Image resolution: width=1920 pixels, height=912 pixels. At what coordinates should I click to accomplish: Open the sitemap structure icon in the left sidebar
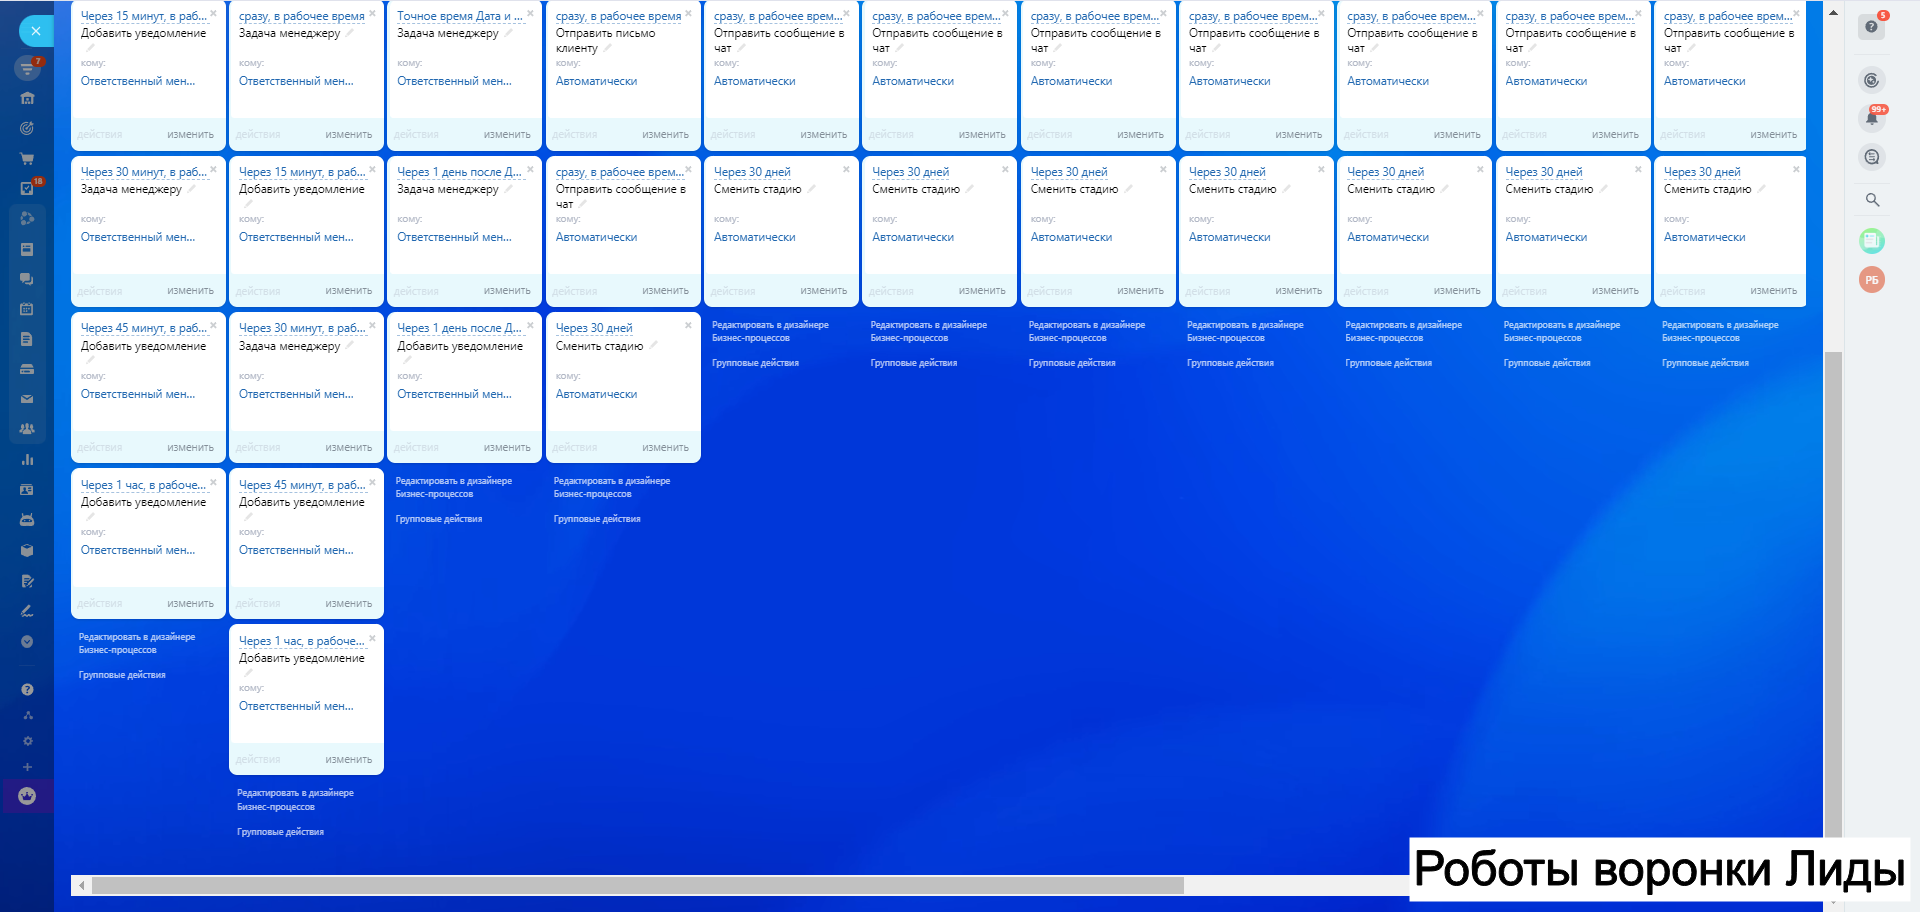pyautogui.click(x=27, y=715)
